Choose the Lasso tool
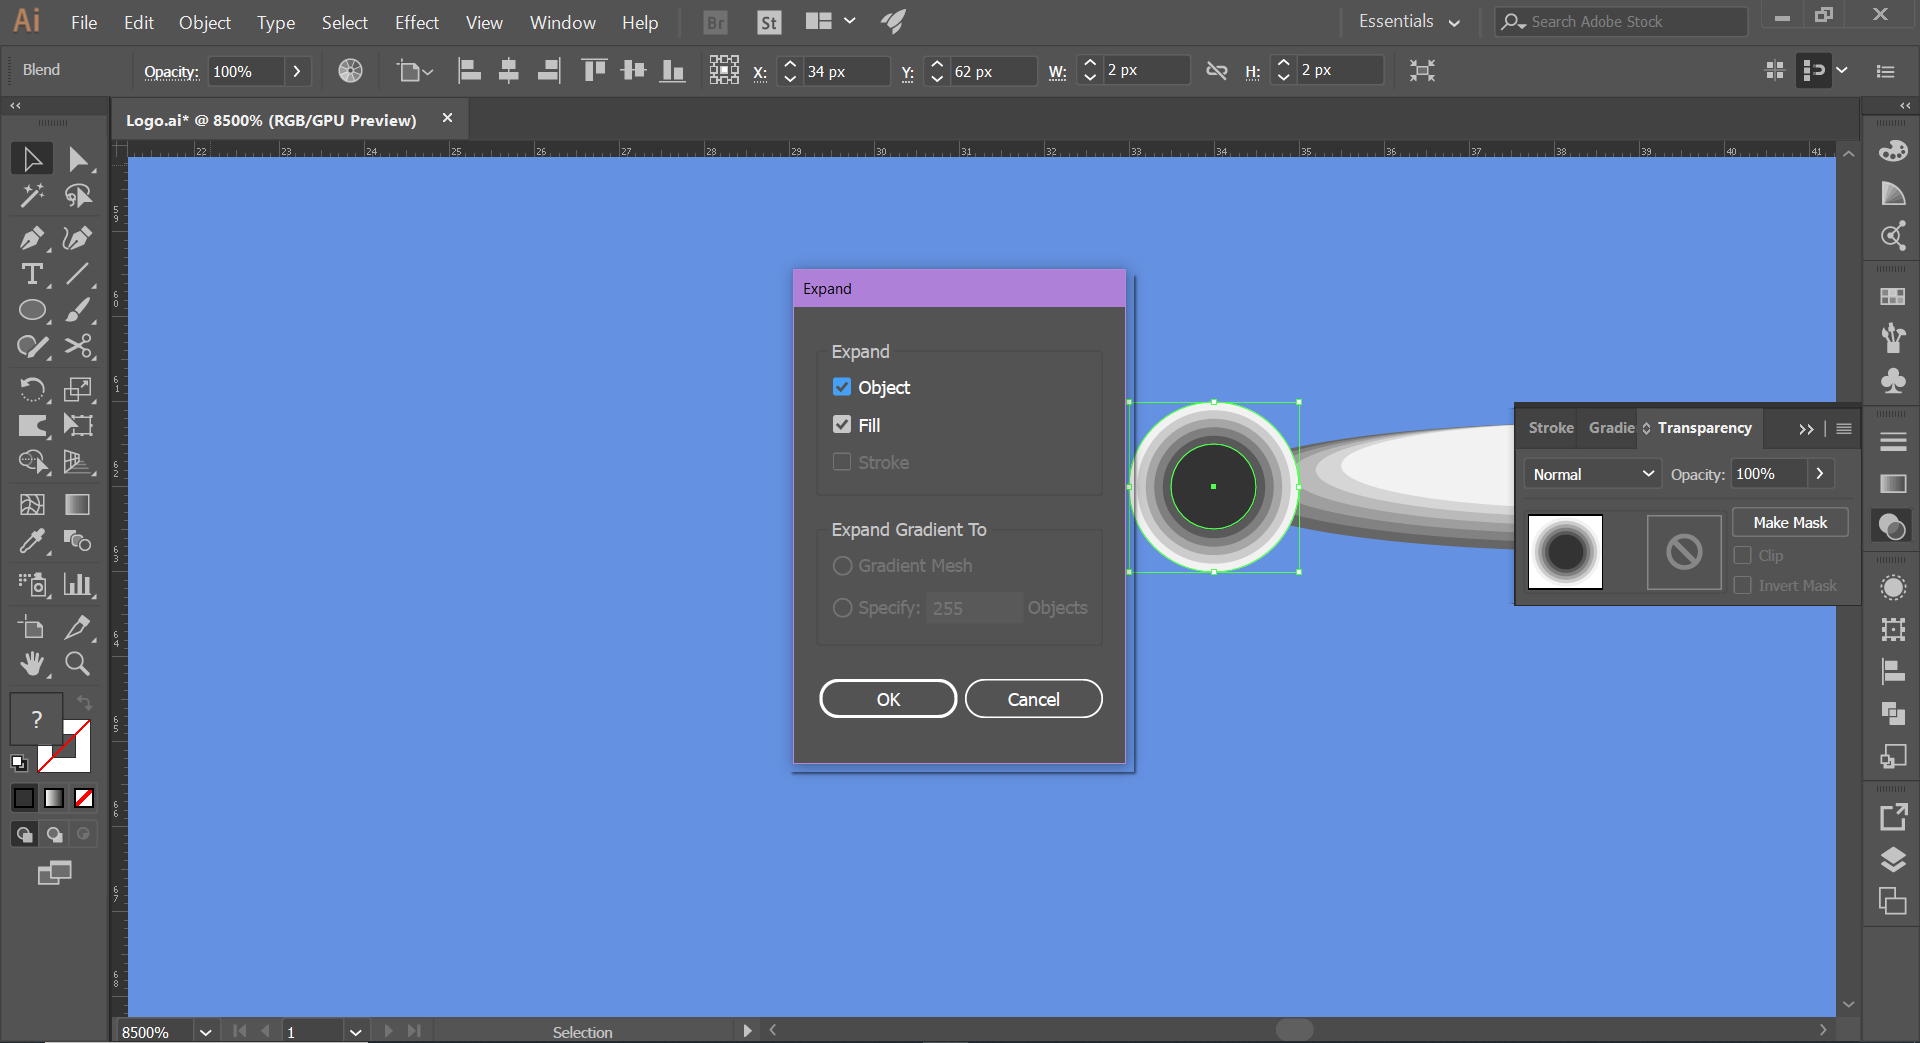The image size is (1920, 1043). pos(78,196)
